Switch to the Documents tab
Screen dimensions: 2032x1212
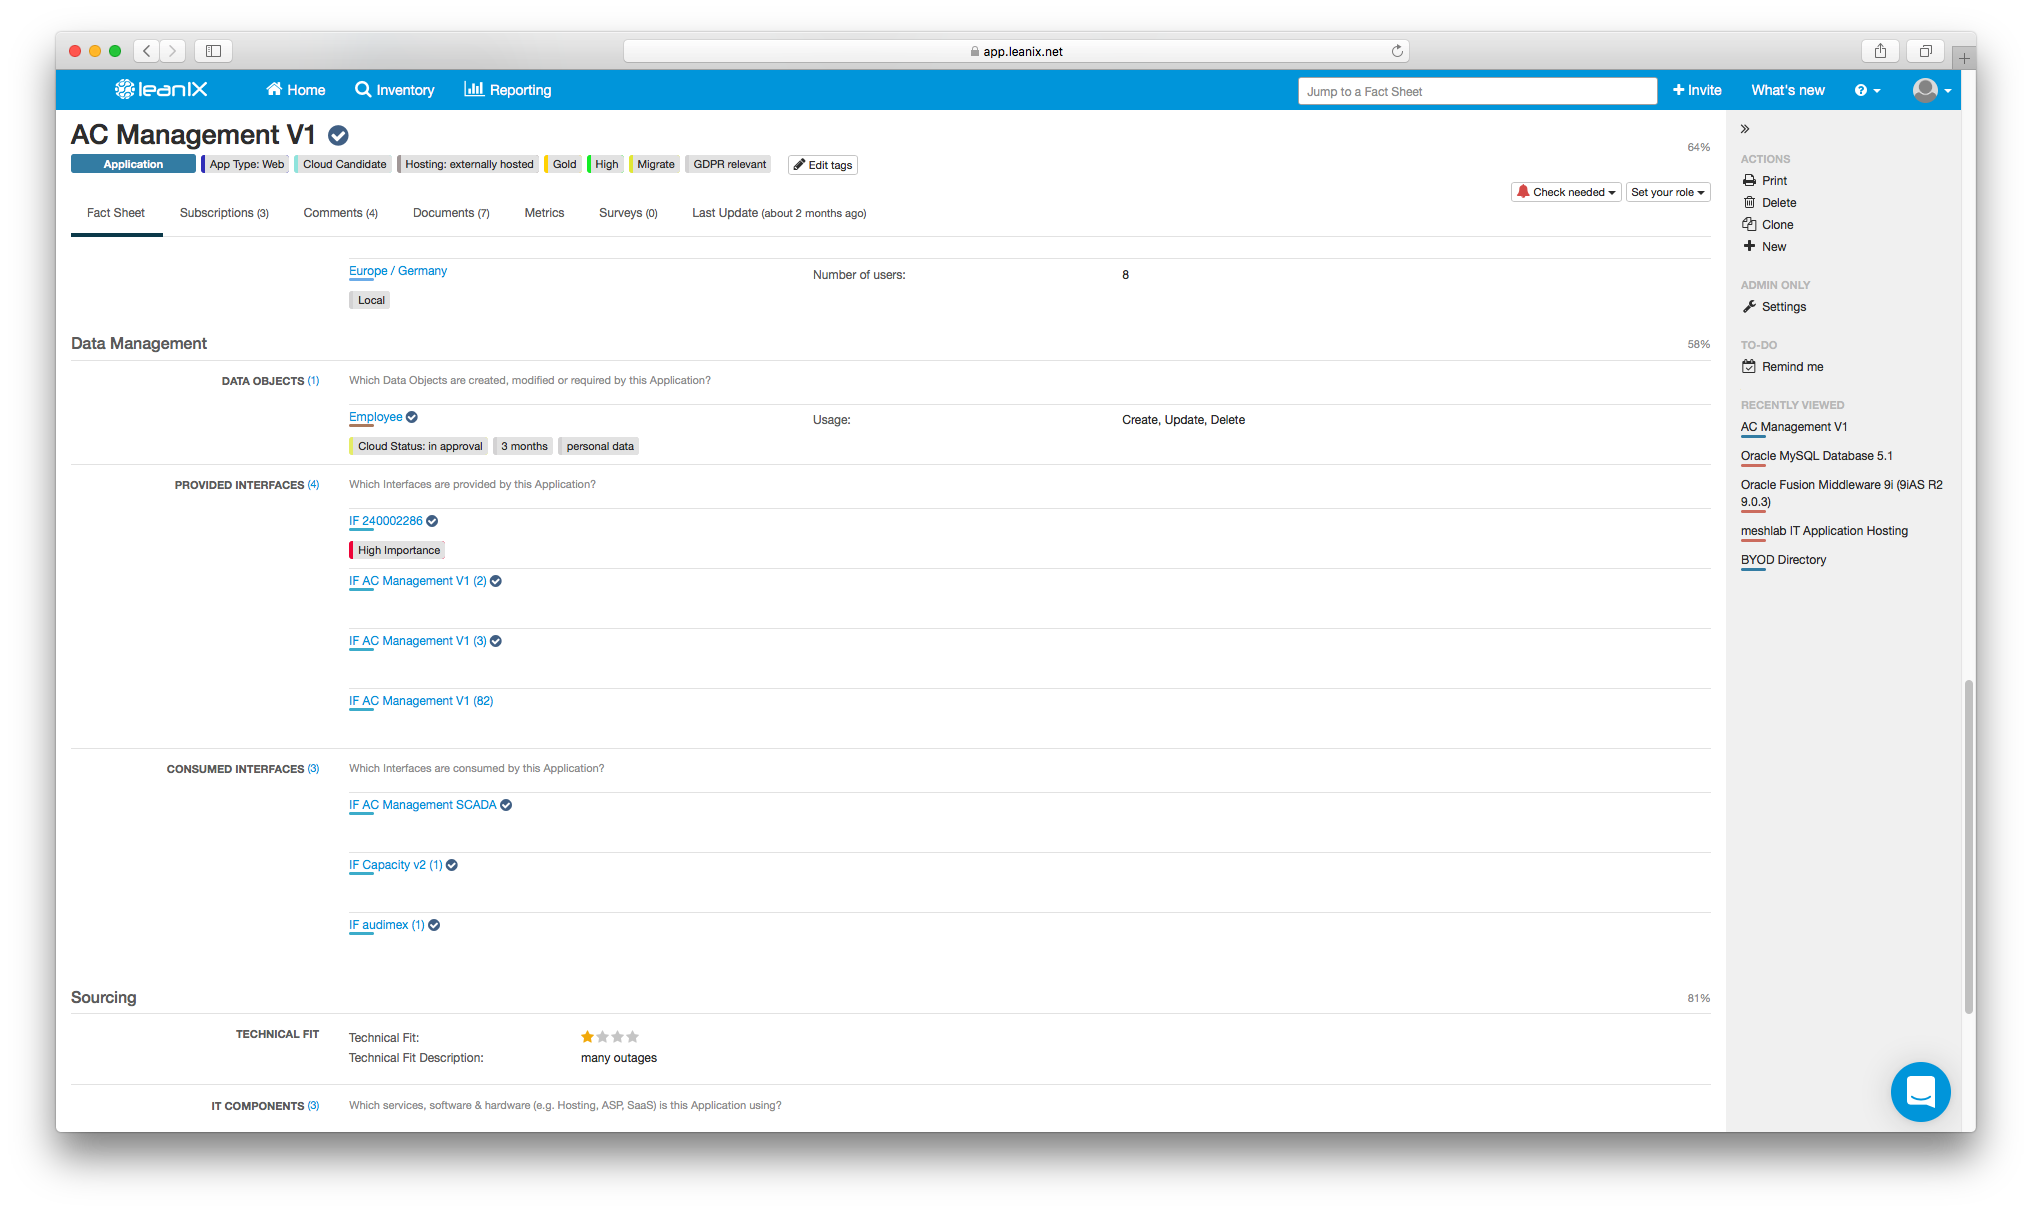coord(451,213)
